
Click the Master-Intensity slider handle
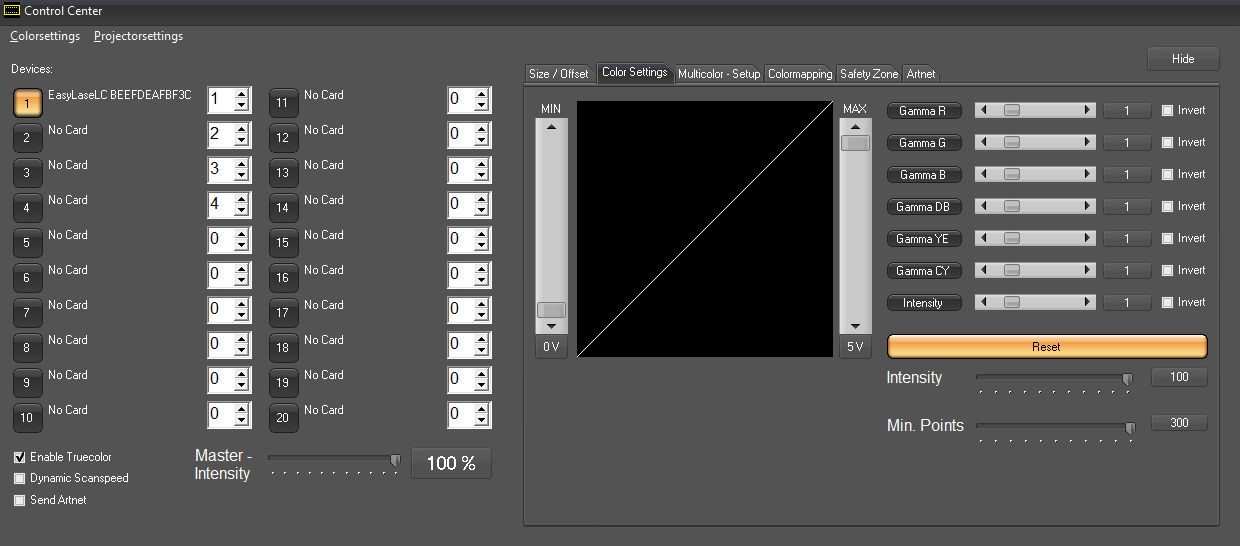tap(395, 460)
